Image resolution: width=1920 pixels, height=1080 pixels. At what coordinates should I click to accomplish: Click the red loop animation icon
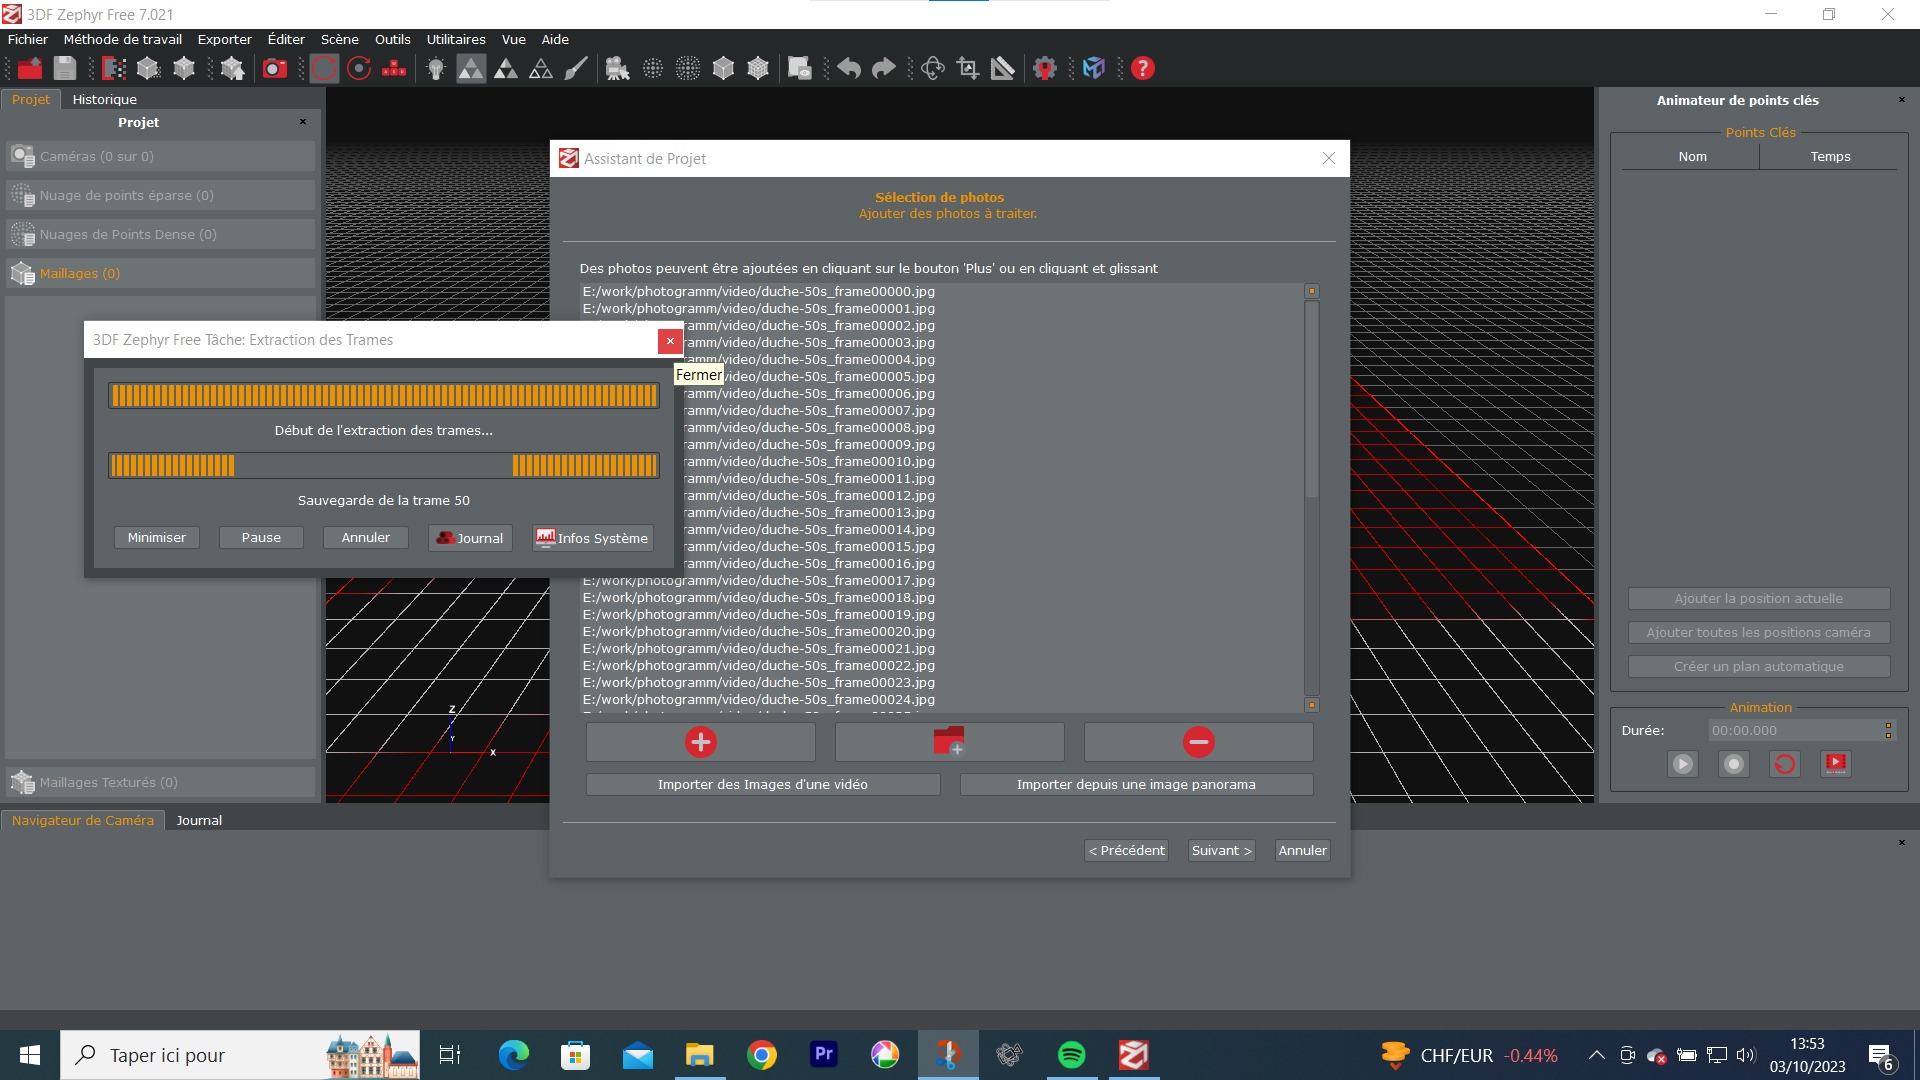click(x=1785, y=764)
